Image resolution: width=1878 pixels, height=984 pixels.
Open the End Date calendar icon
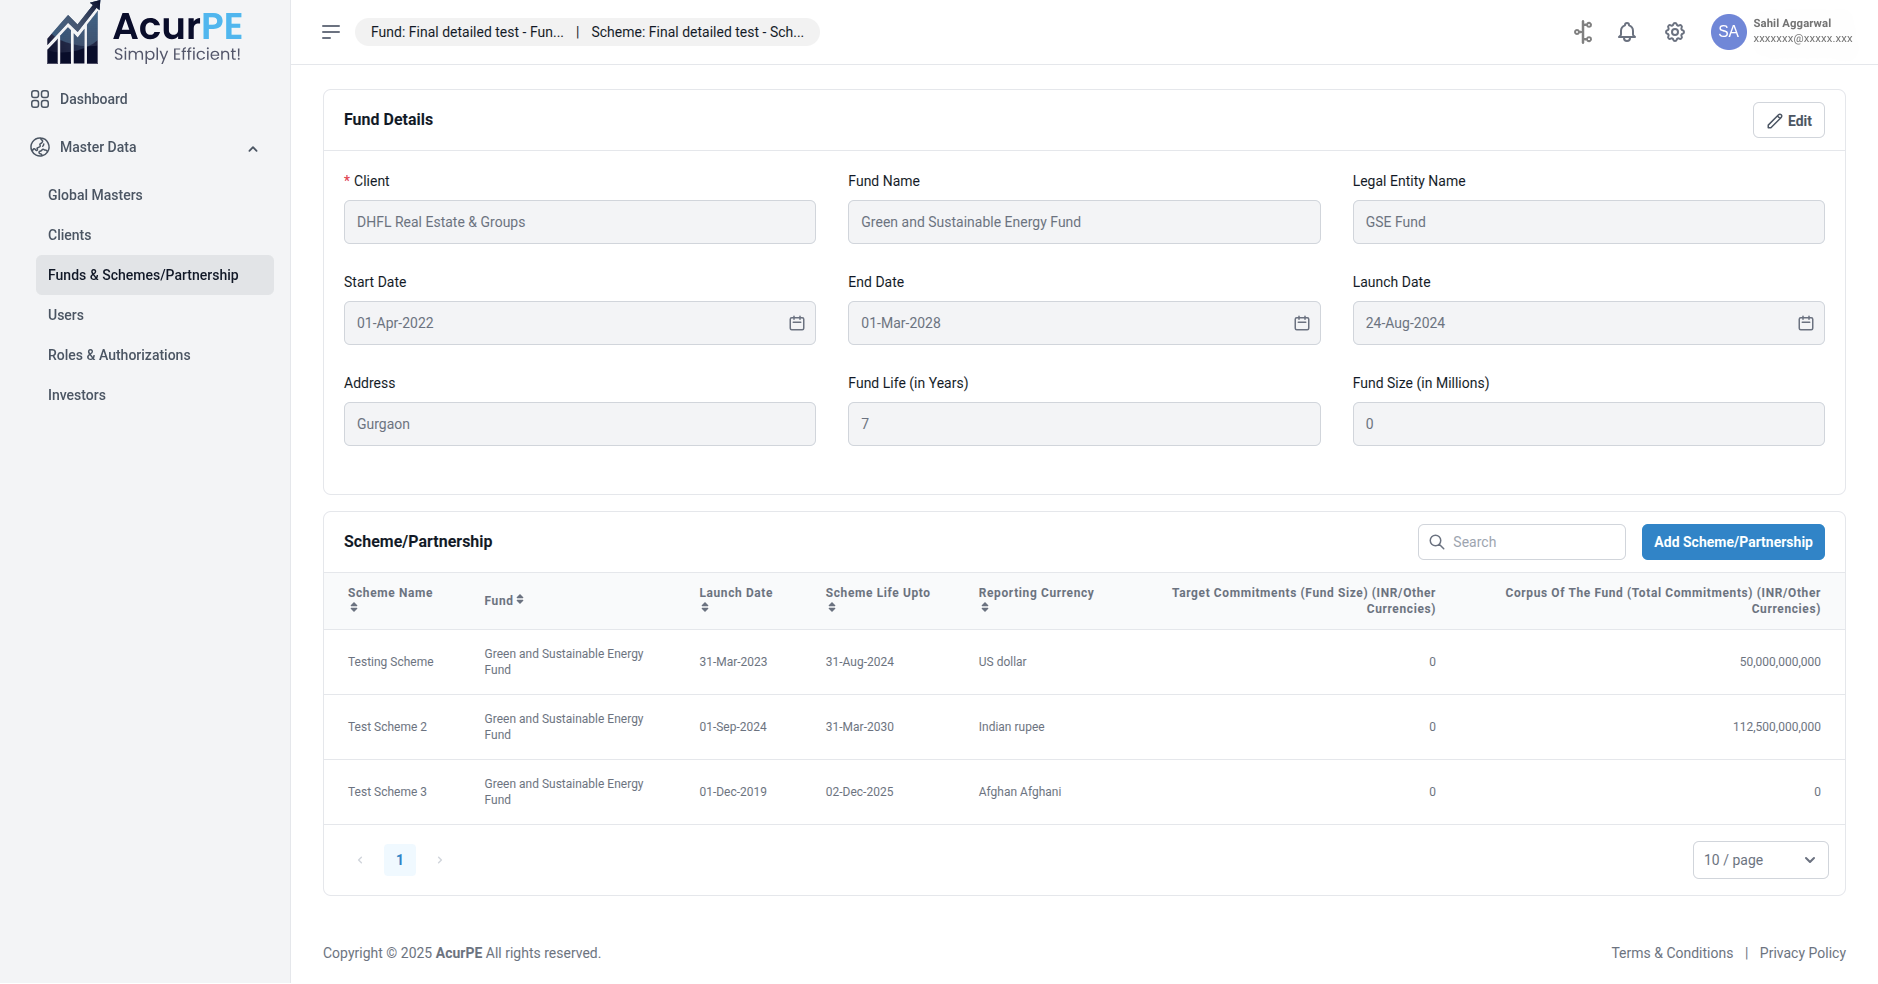[1301, 323]
